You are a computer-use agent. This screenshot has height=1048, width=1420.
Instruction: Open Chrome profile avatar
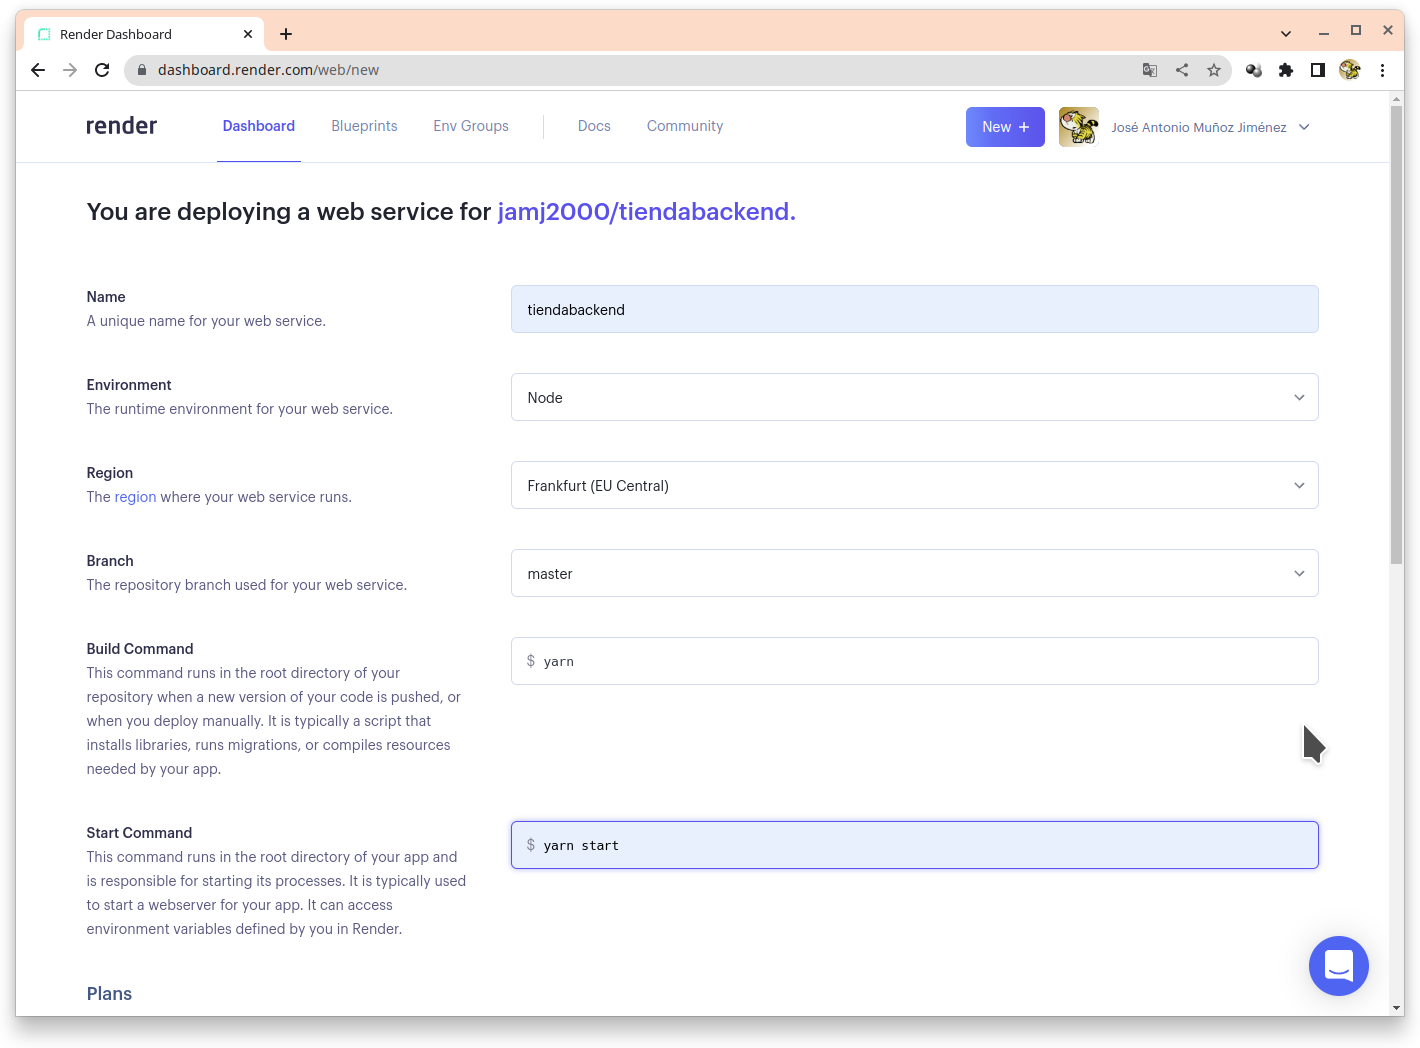tap(1350, 70)
